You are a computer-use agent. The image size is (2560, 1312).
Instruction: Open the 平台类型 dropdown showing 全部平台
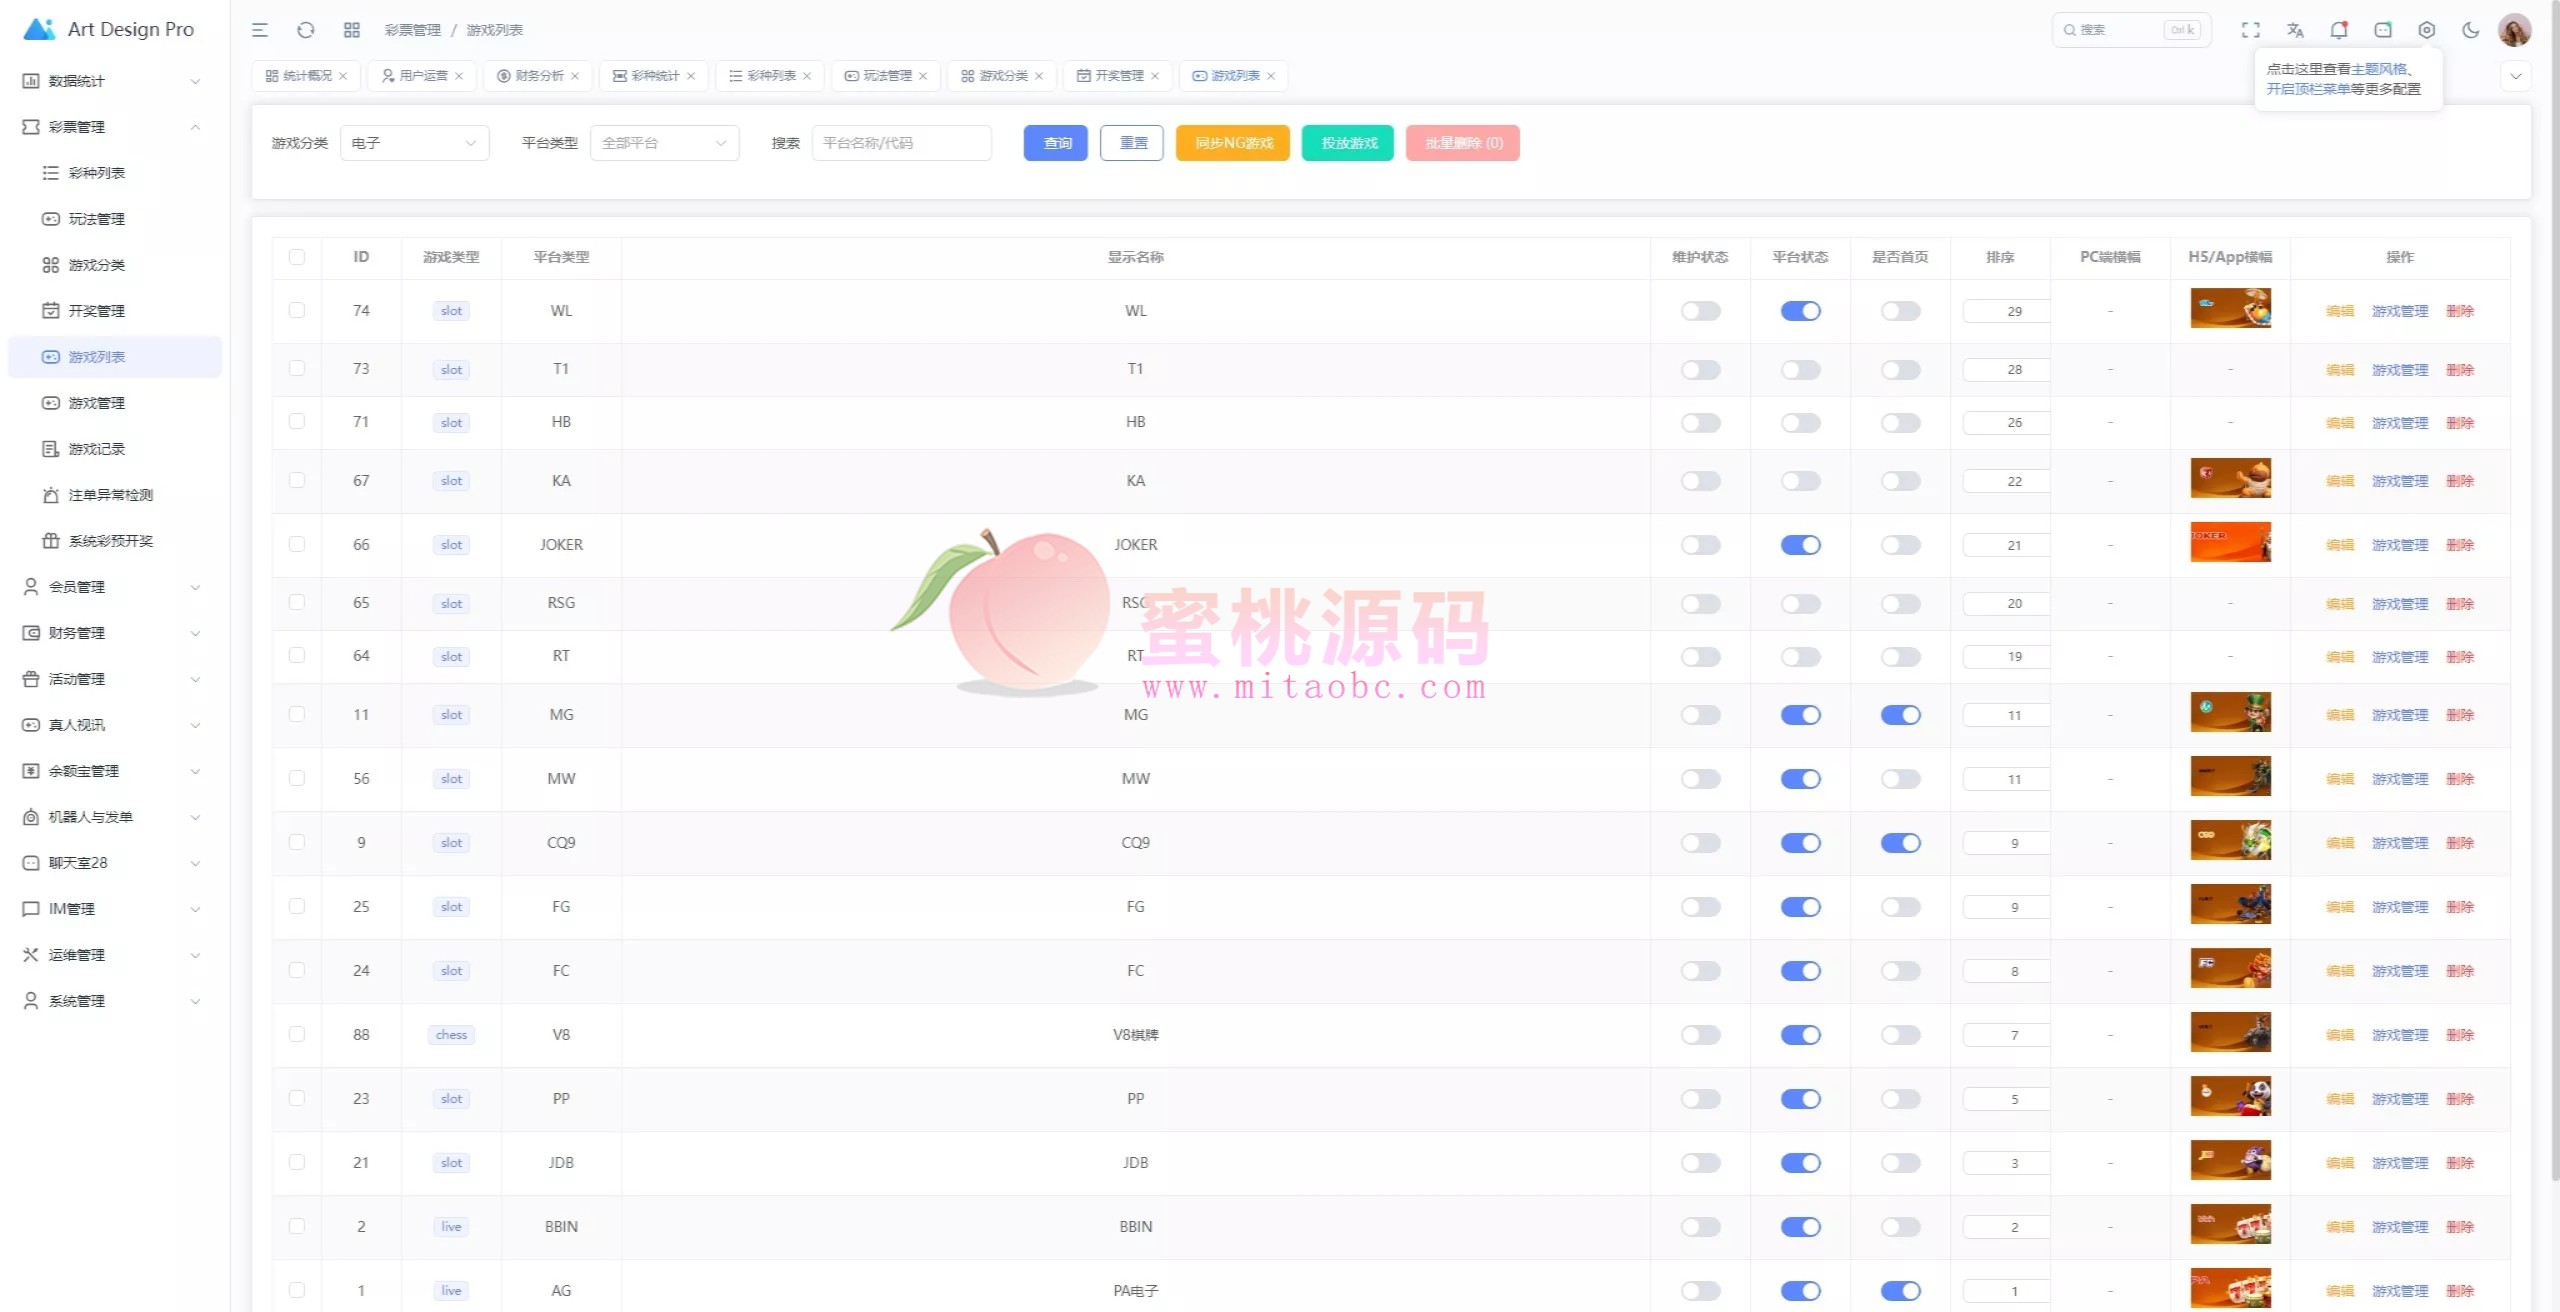click(x=664, y=143)
